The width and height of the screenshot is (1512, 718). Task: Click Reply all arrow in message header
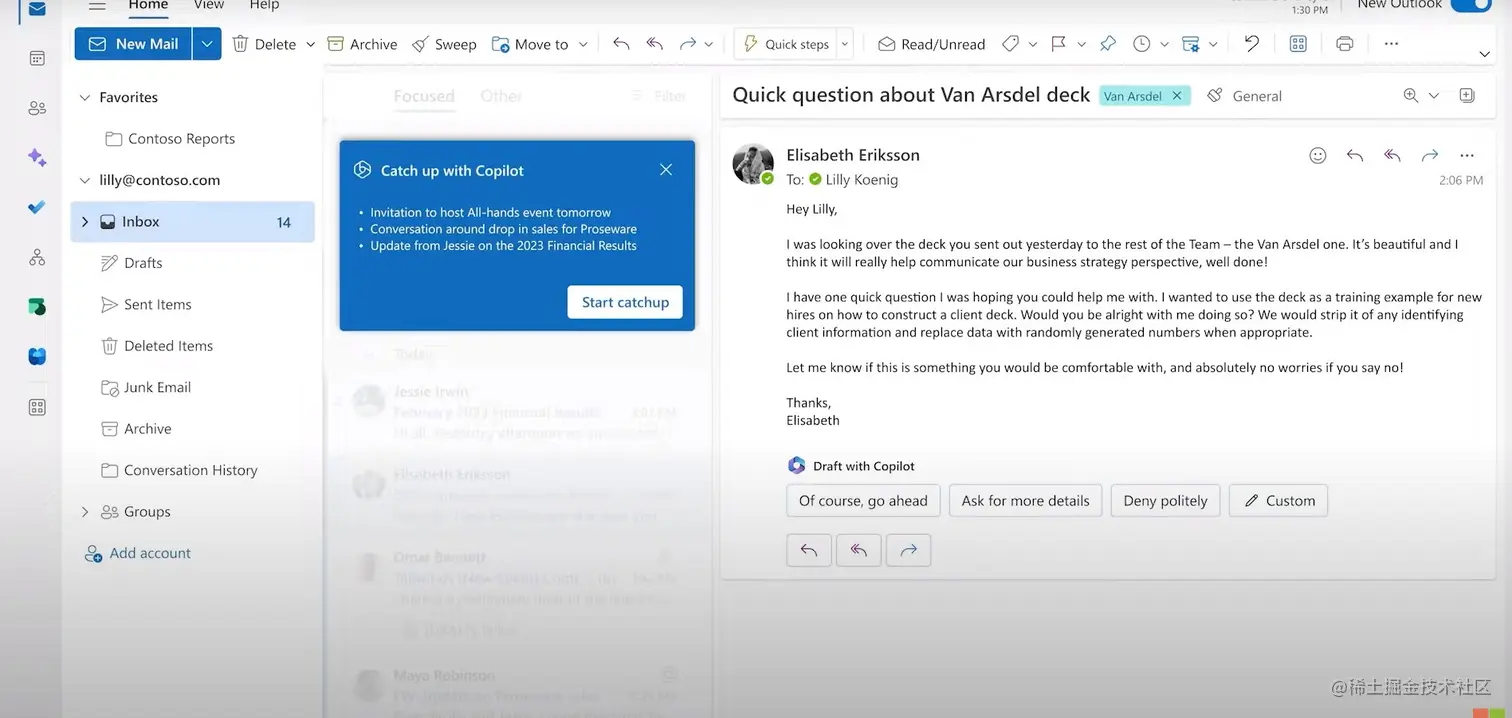(1392, 156)
